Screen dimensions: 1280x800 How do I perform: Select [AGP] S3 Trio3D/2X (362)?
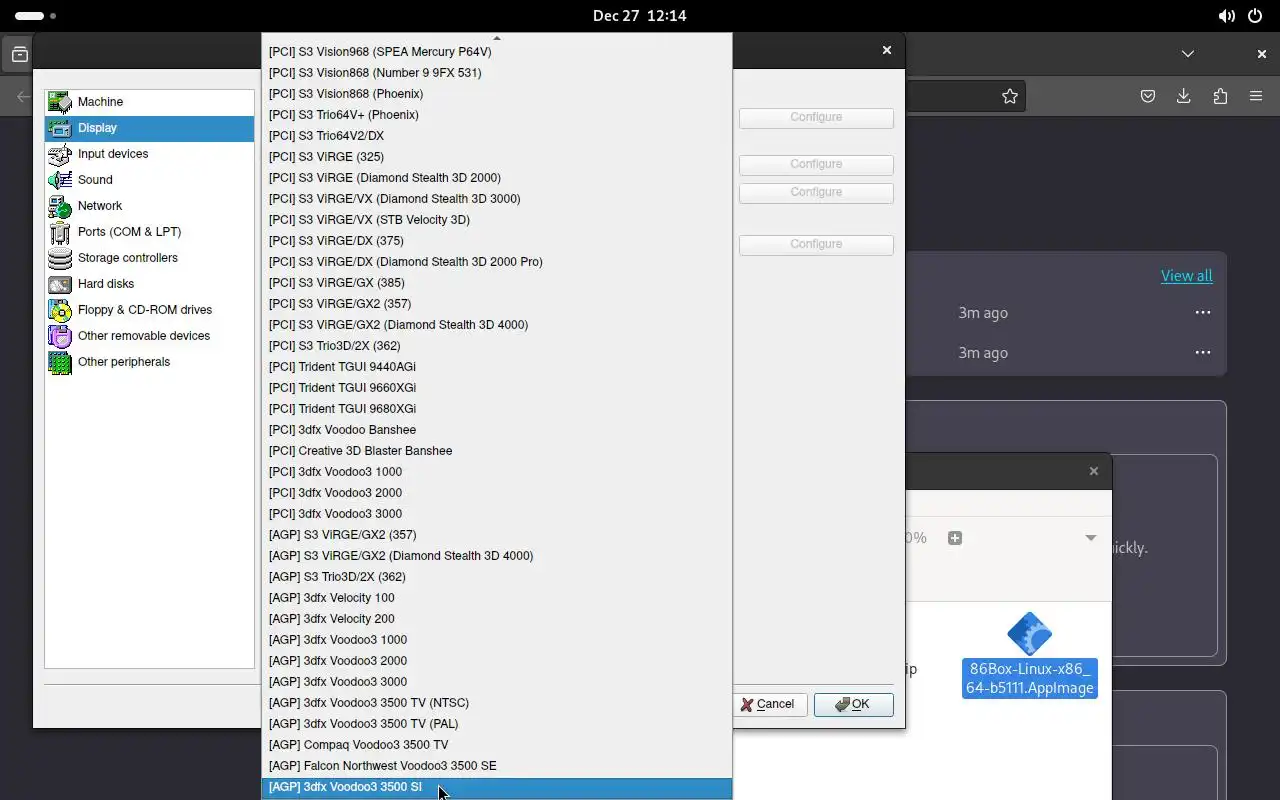coord(497,577)
